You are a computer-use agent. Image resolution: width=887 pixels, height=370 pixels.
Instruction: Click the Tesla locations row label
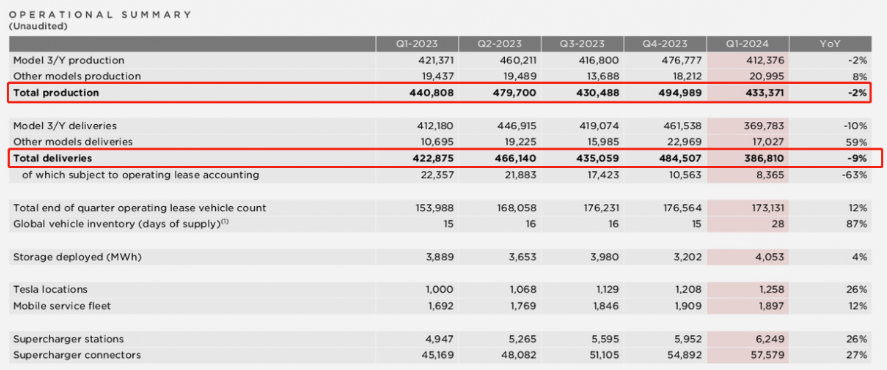50,290
